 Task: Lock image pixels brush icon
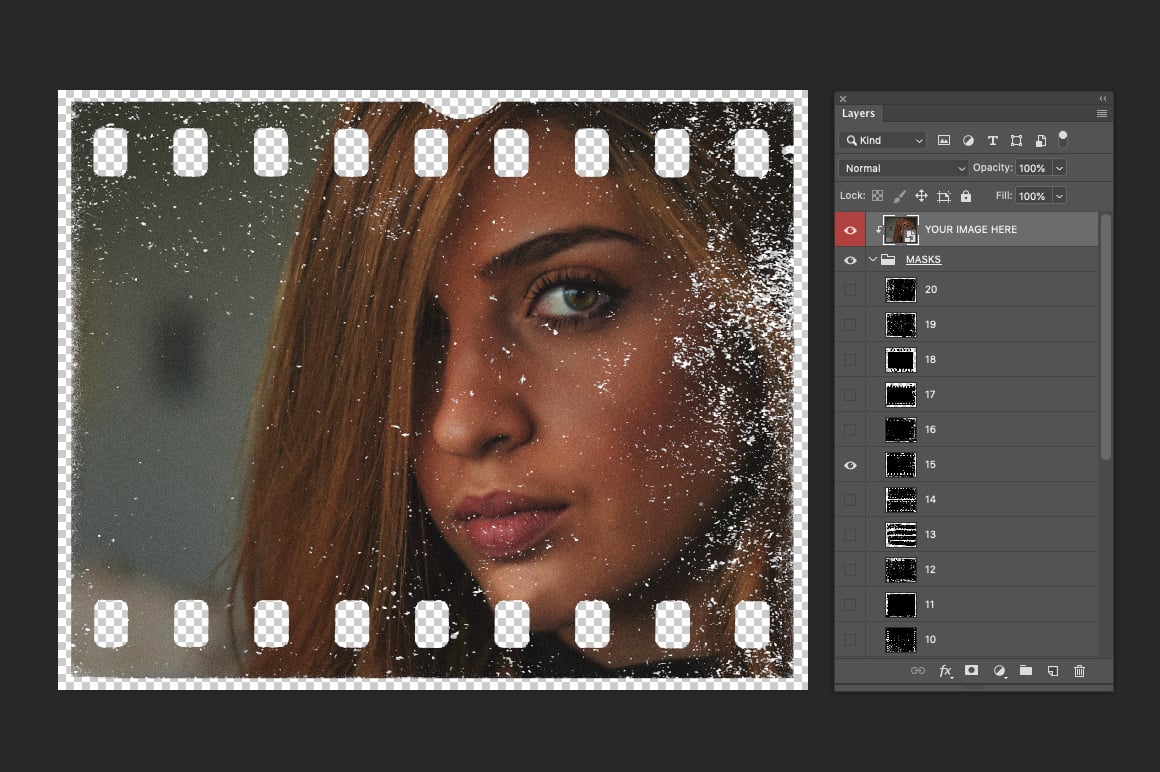[x=900, y=196]
